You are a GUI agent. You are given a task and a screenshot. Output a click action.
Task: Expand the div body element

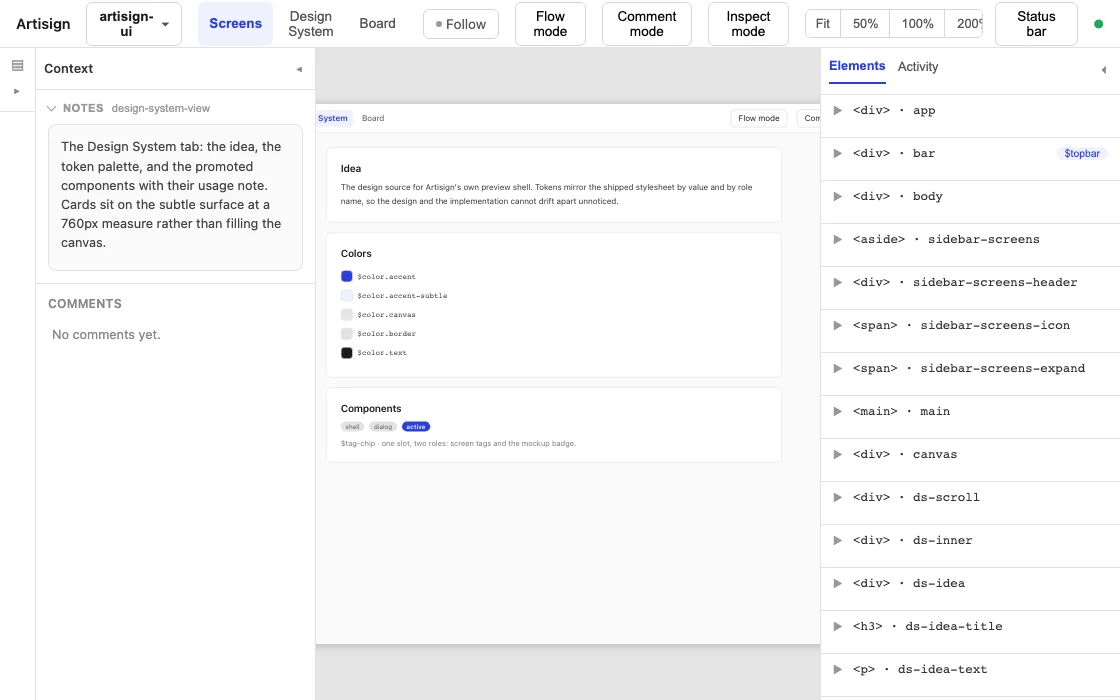pyautogui.click(x=837, y=196)
